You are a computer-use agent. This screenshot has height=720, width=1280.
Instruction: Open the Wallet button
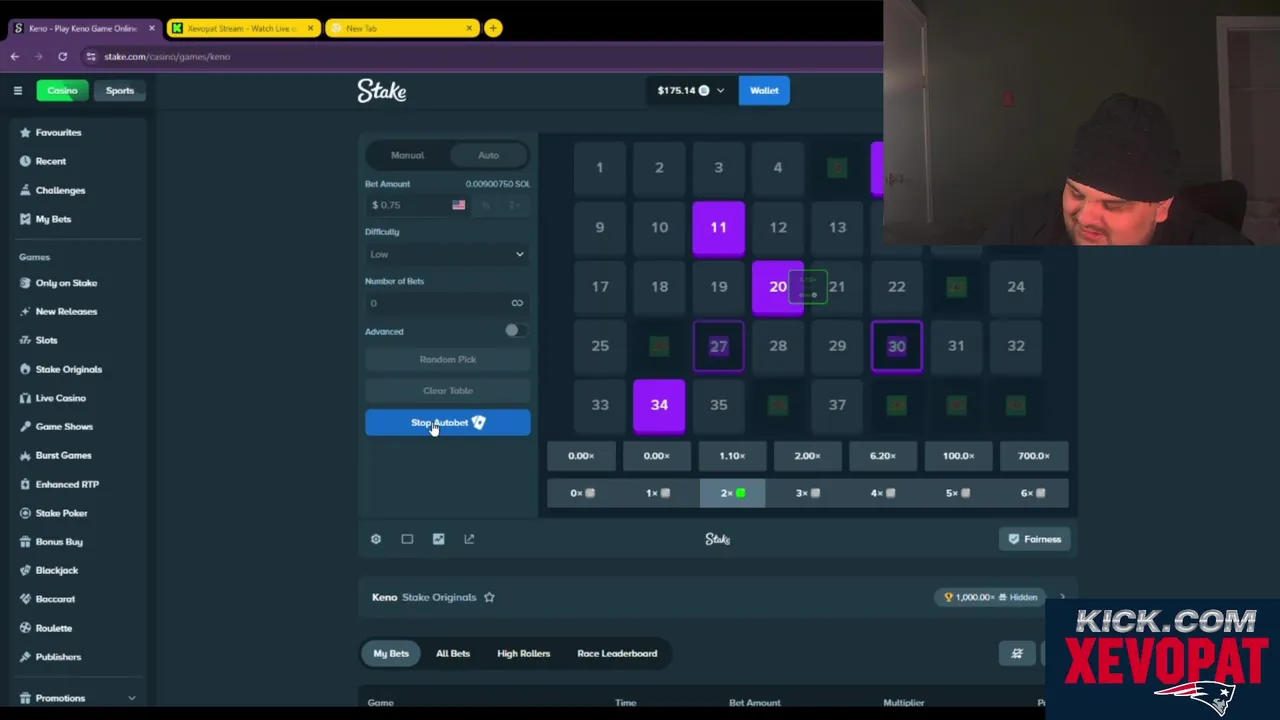click(x=764, y=90)
